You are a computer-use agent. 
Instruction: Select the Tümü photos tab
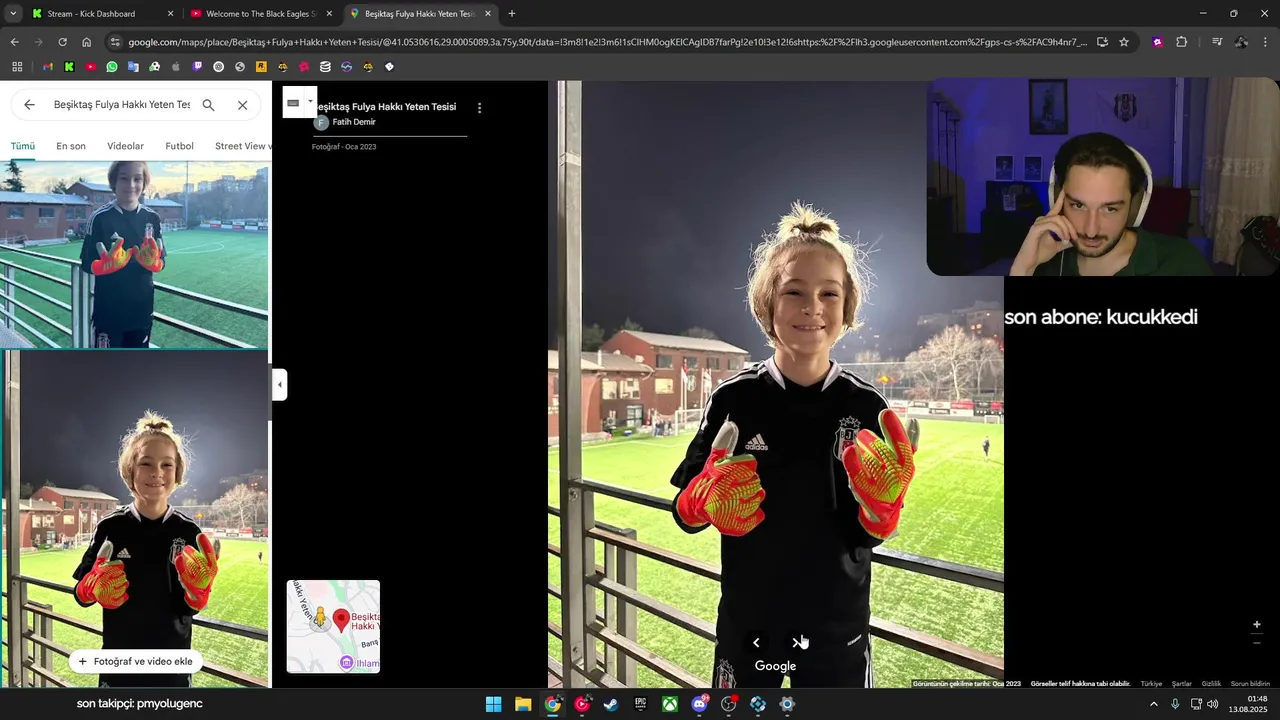[x=22, y=146]
